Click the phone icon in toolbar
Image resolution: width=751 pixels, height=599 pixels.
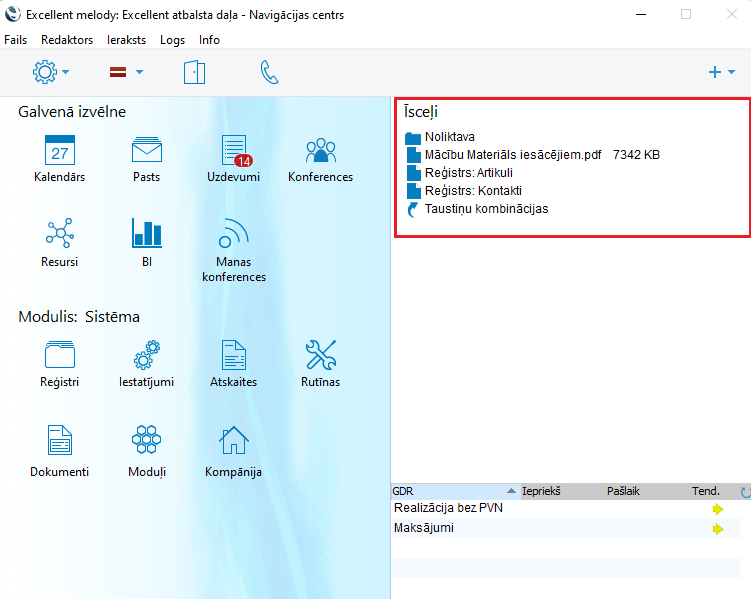[269, 72]
